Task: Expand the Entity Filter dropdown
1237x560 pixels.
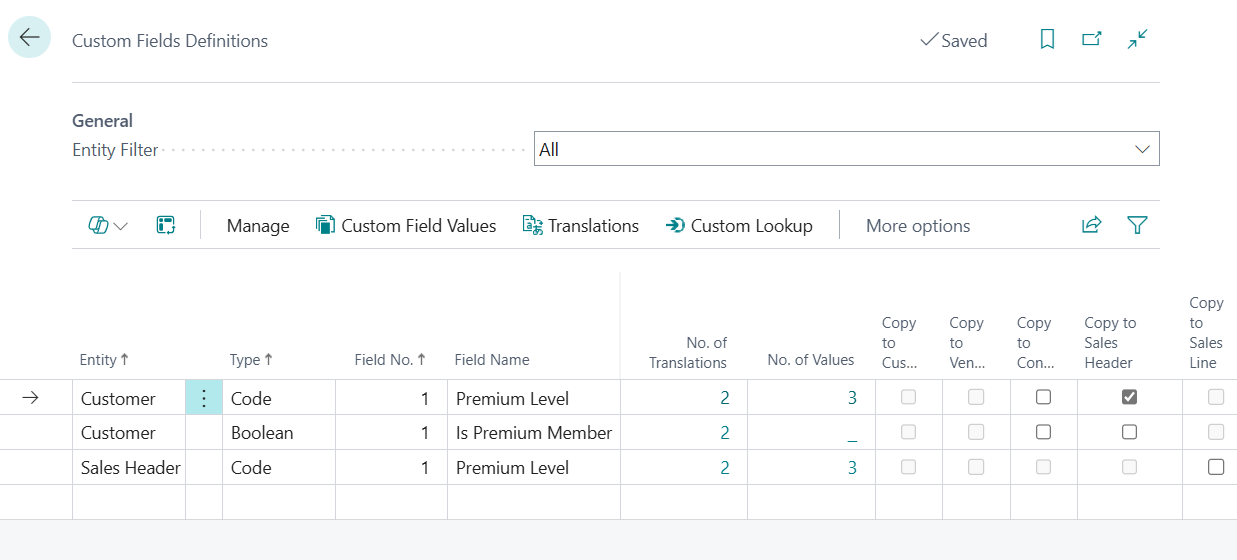Action: [x=1142, y=149]
